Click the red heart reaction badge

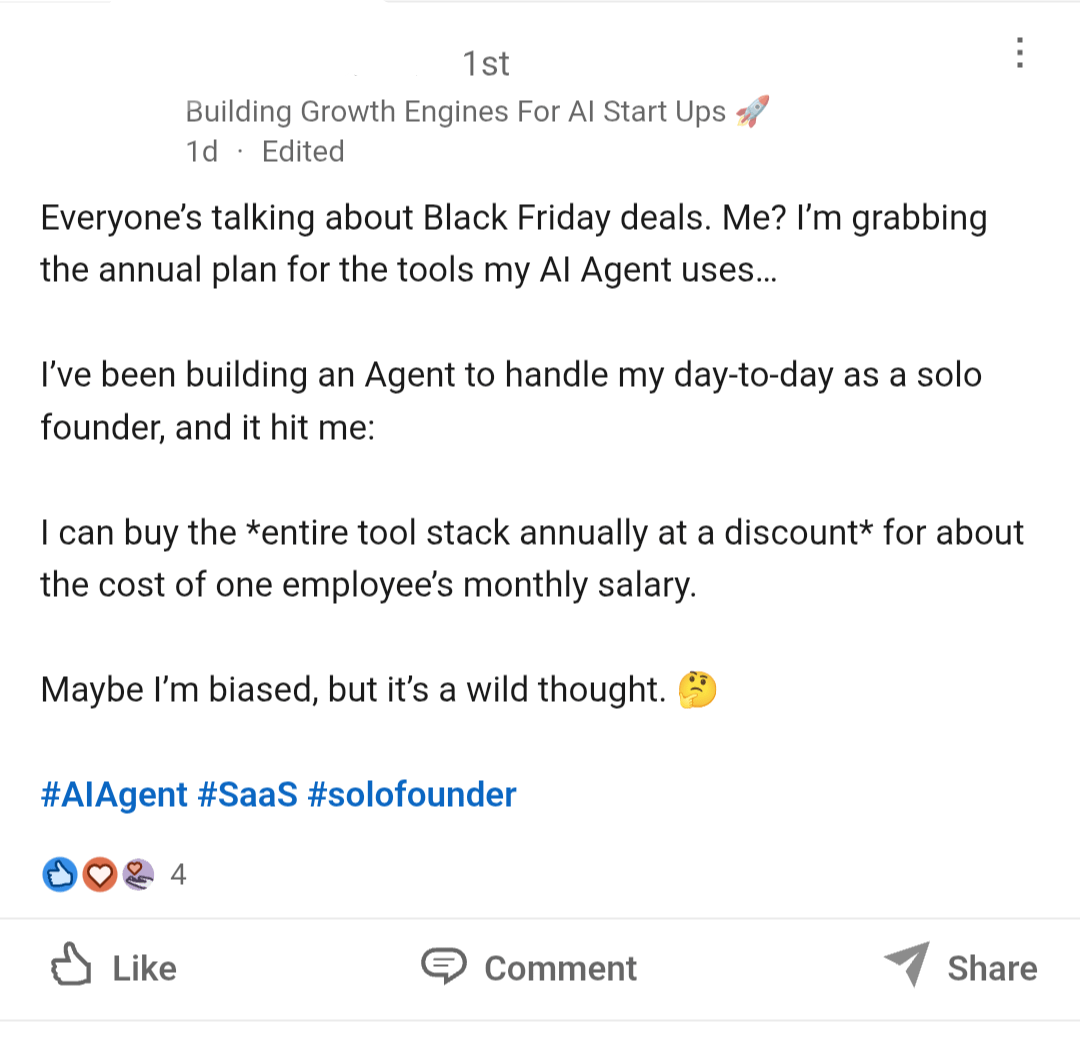[99, 876]
